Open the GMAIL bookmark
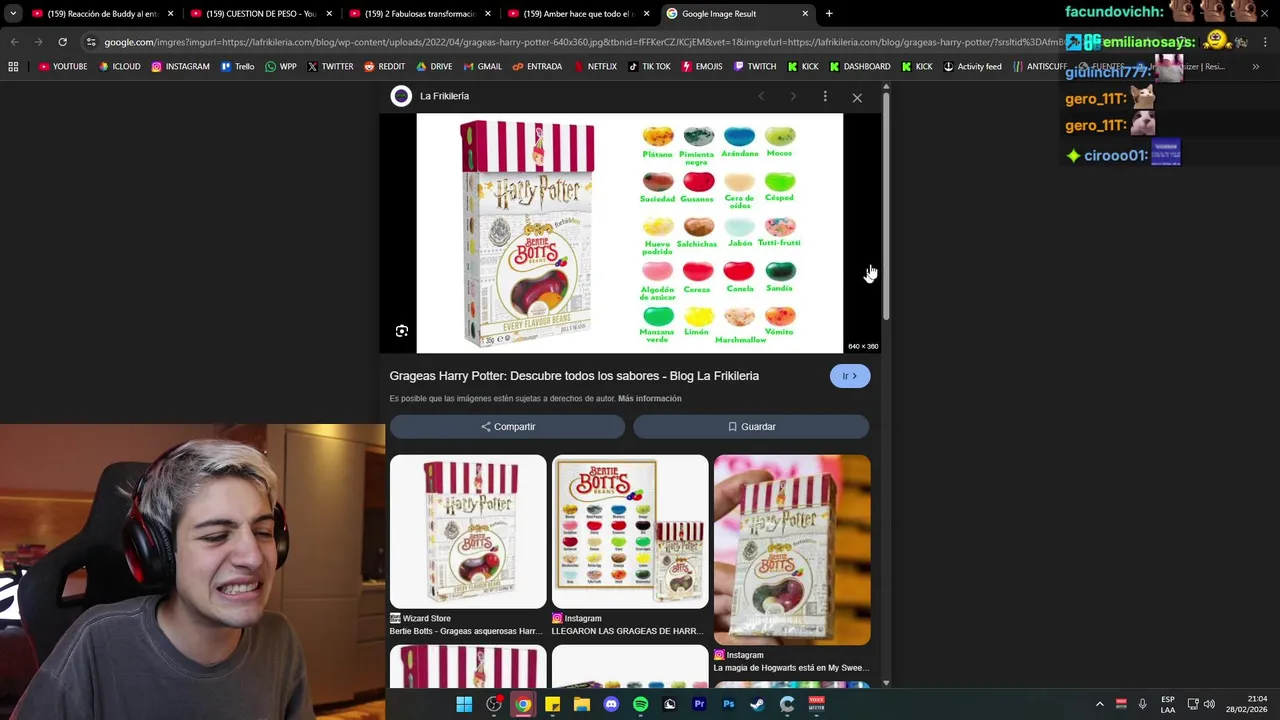1280x720 pixels. [482, 66]
